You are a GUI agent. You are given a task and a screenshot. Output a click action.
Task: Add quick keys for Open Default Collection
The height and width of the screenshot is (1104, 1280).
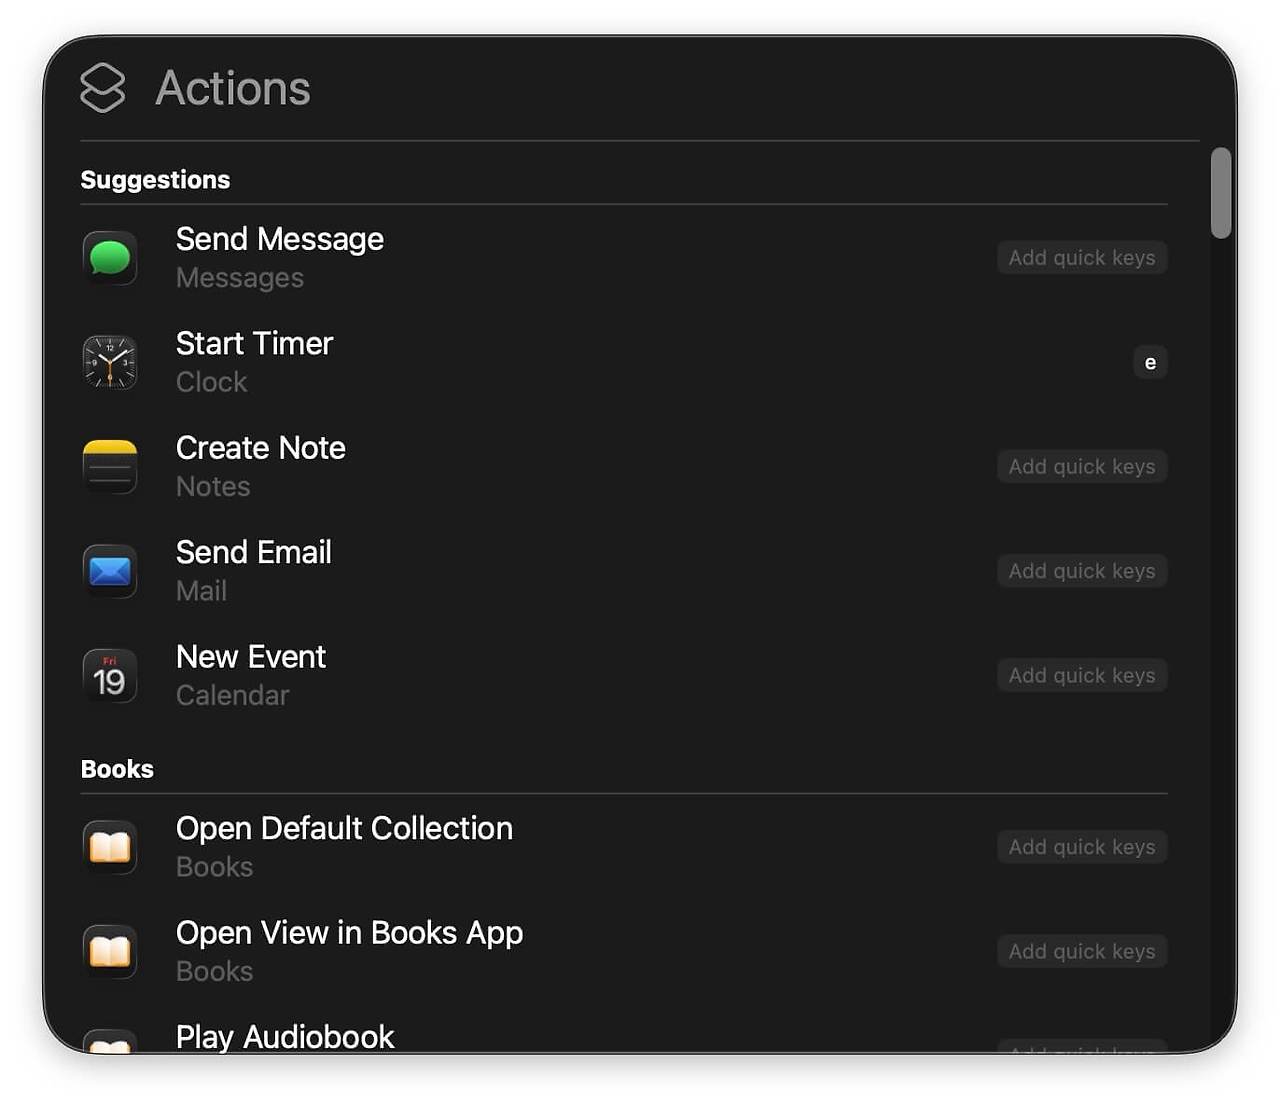[x=1082, y=847]
